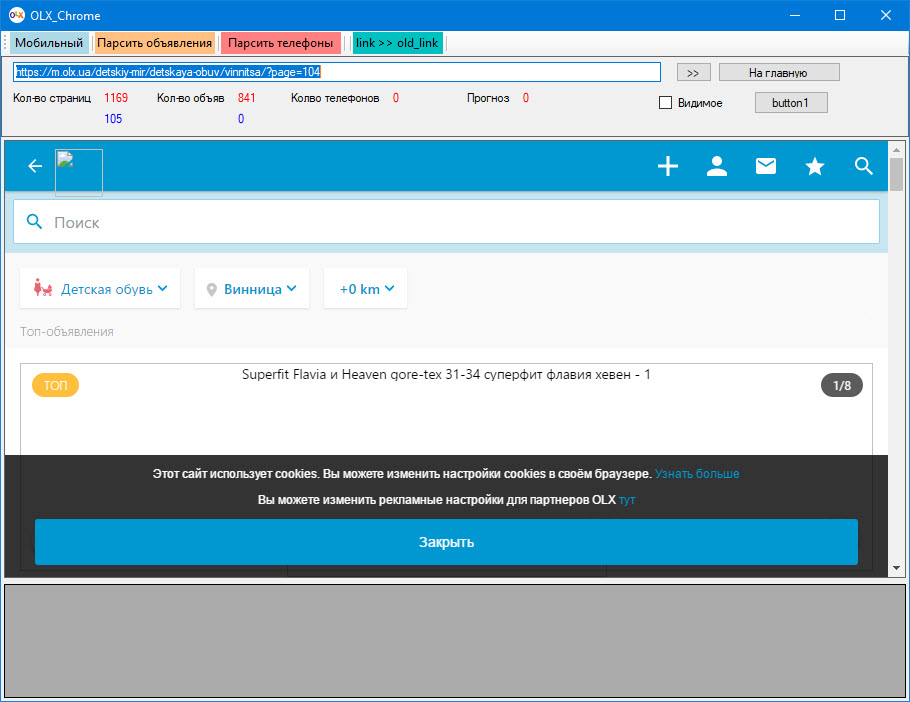Click the Кол-во страниц label

tap(52, 98)
